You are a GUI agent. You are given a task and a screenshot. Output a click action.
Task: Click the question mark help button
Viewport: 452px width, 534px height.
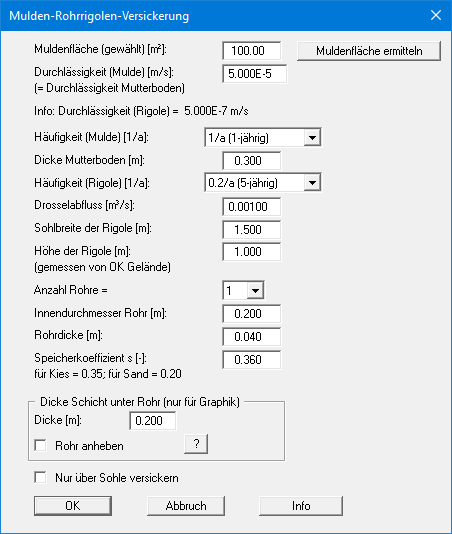coord(196,444)
